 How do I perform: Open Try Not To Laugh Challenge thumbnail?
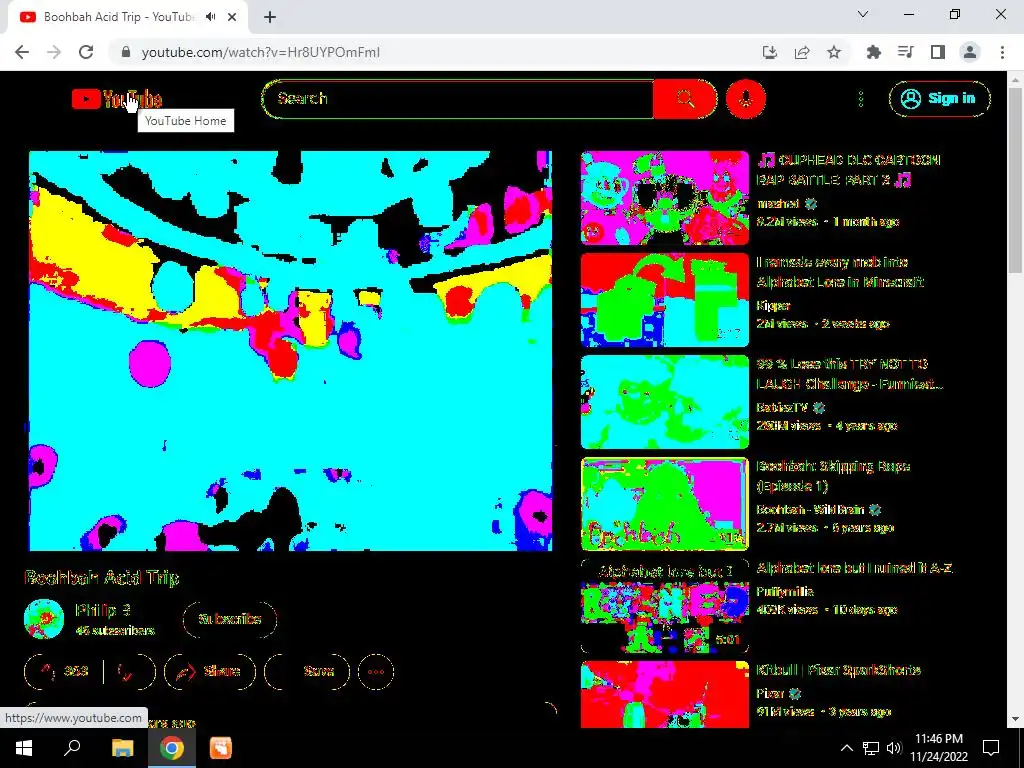[x=665, y=402]
